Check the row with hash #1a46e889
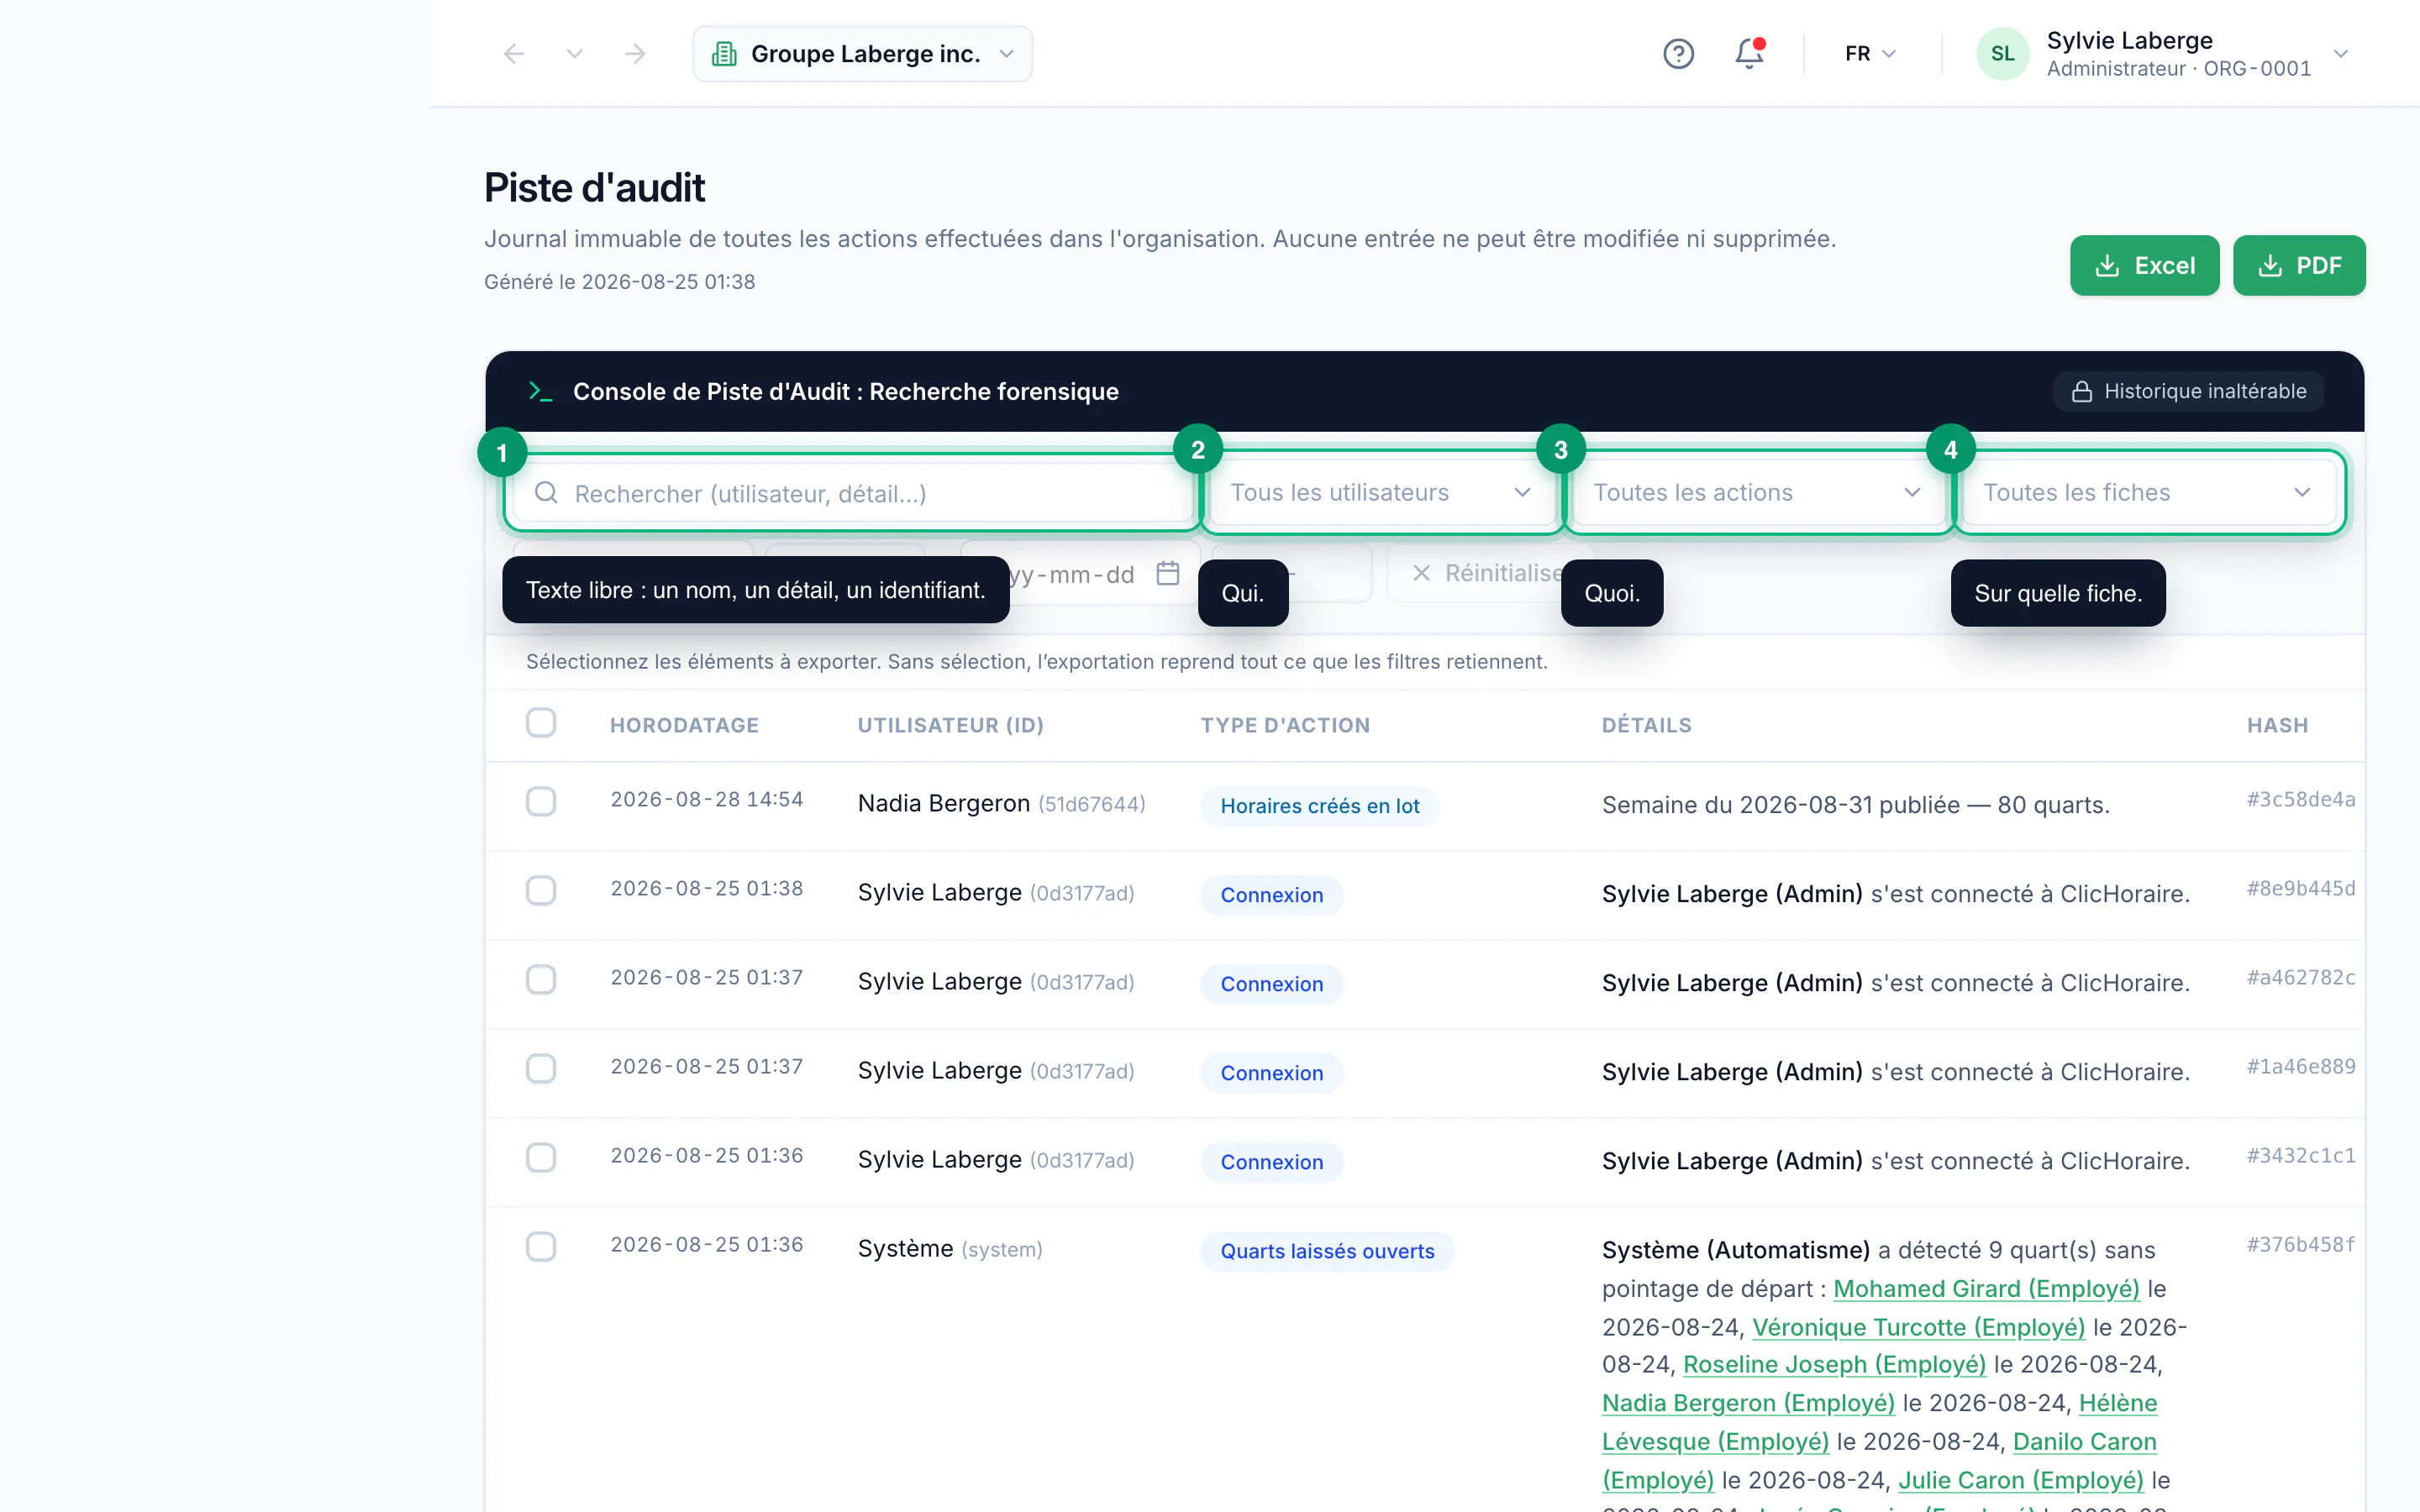 [541, 1069]
